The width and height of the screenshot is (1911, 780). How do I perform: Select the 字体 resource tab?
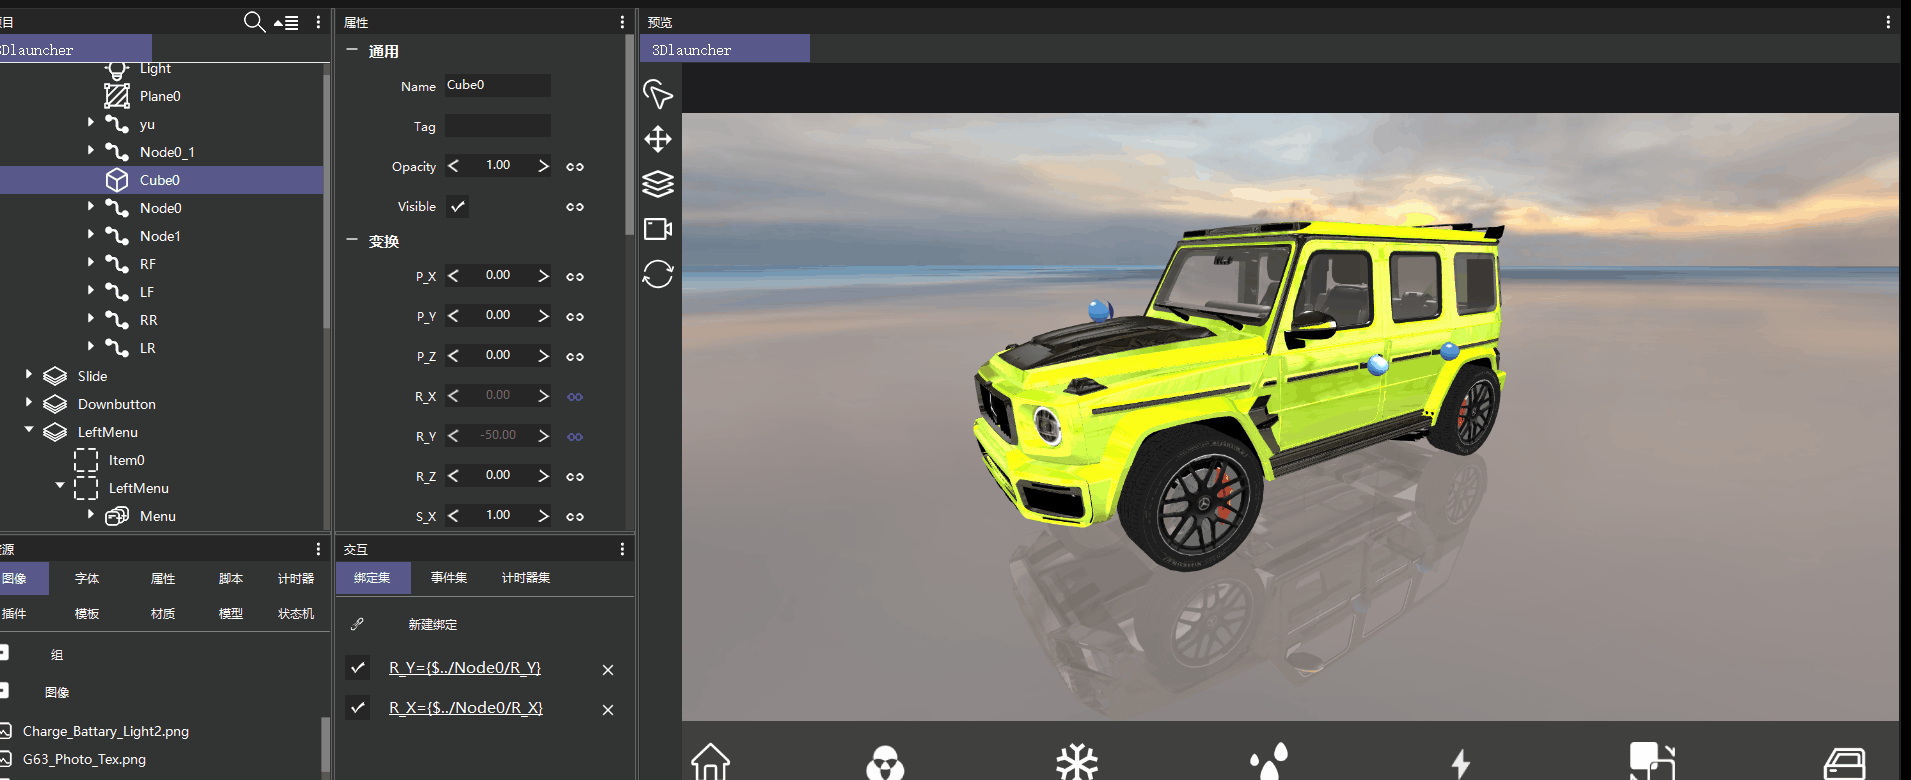87,579
